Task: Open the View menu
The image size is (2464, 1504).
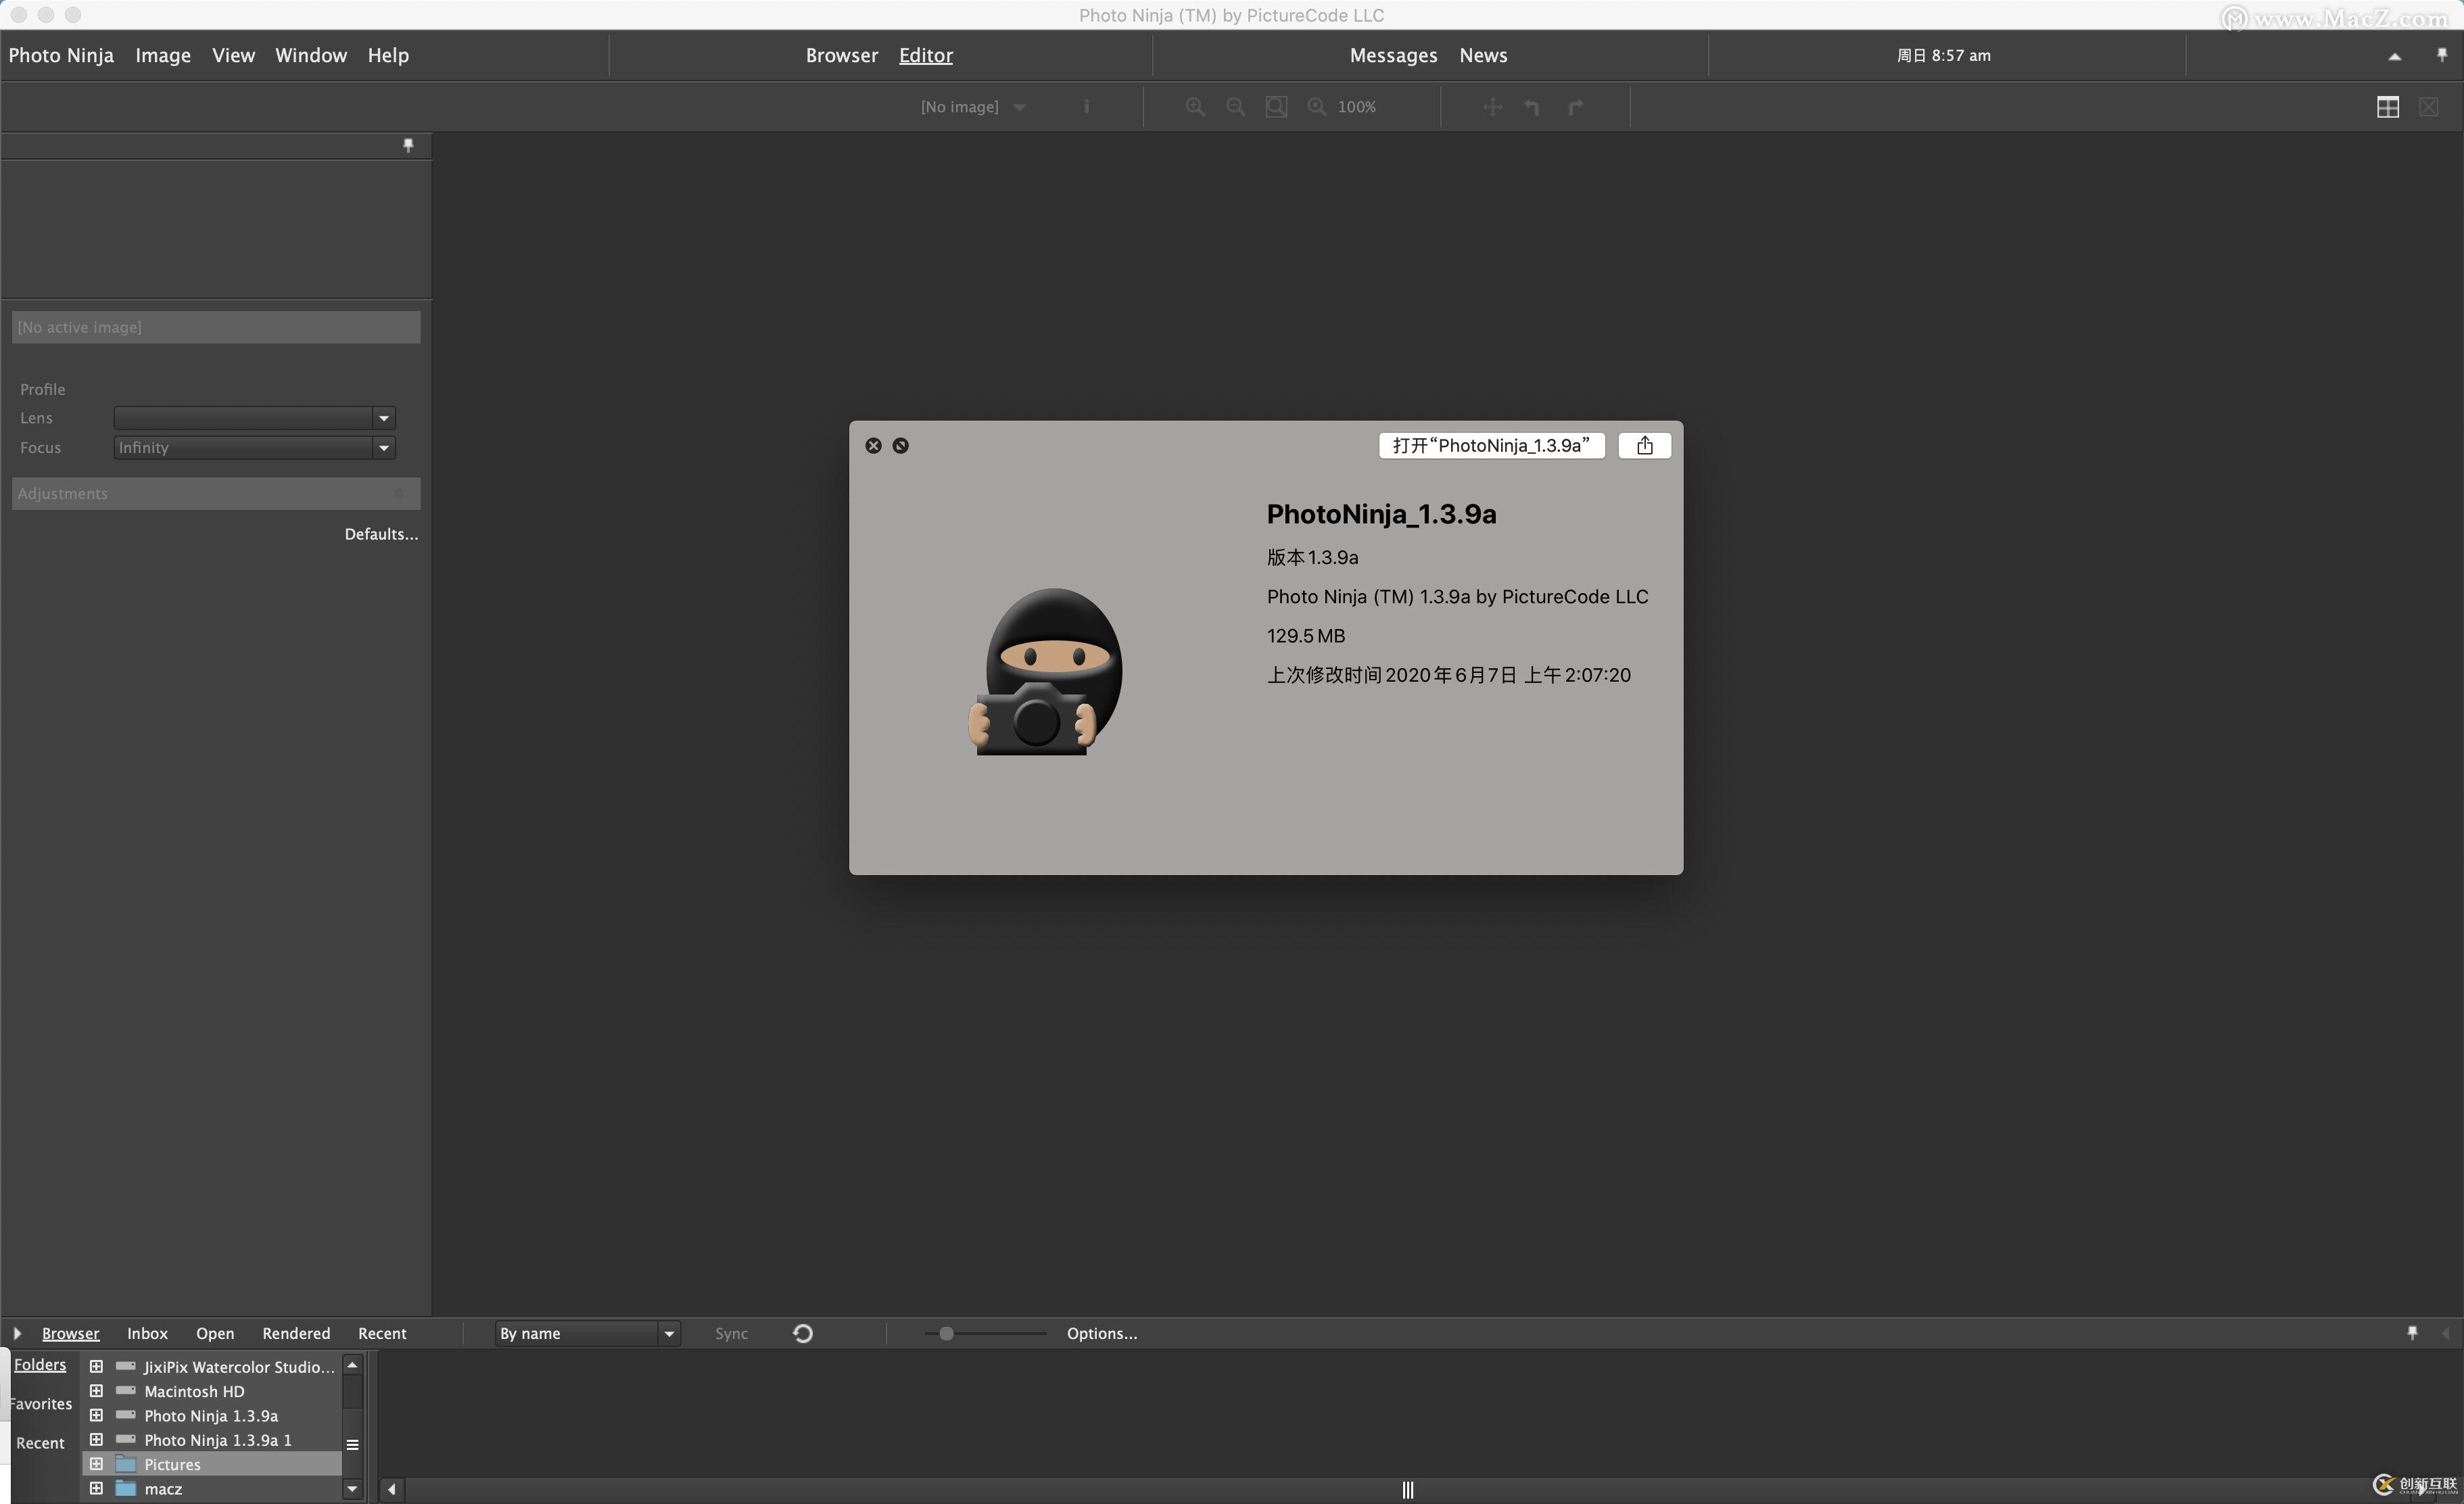Action: click(233, 55)
